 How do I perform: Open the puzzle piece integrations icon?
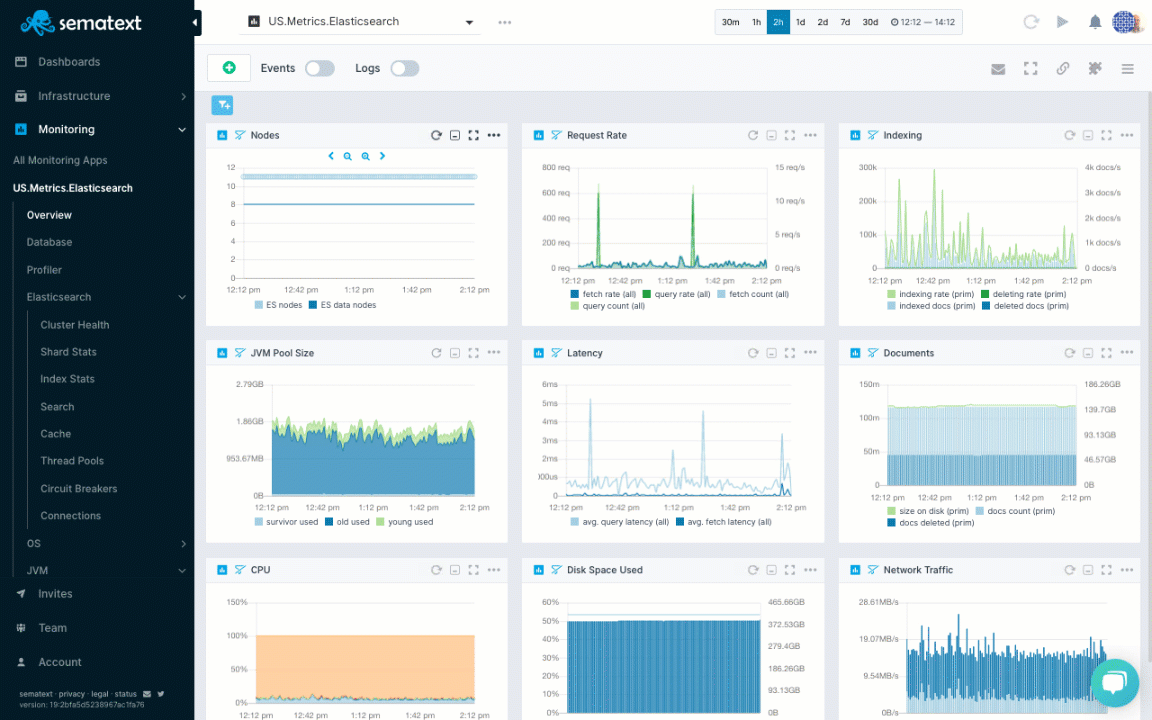click(x=1095, y=68)
